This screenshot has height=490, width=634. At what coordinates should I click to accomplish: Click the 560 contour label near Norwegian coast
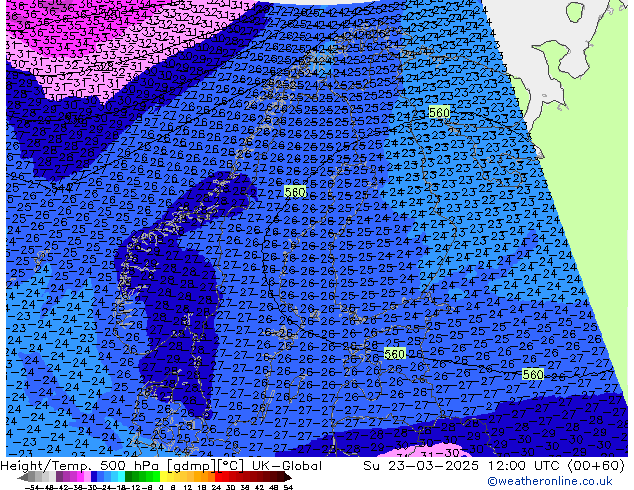[x=295, y=192]
